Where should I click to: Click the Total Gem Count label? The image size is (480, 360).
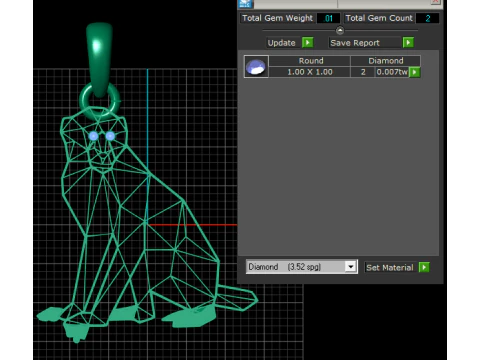(x=379, y=18)
